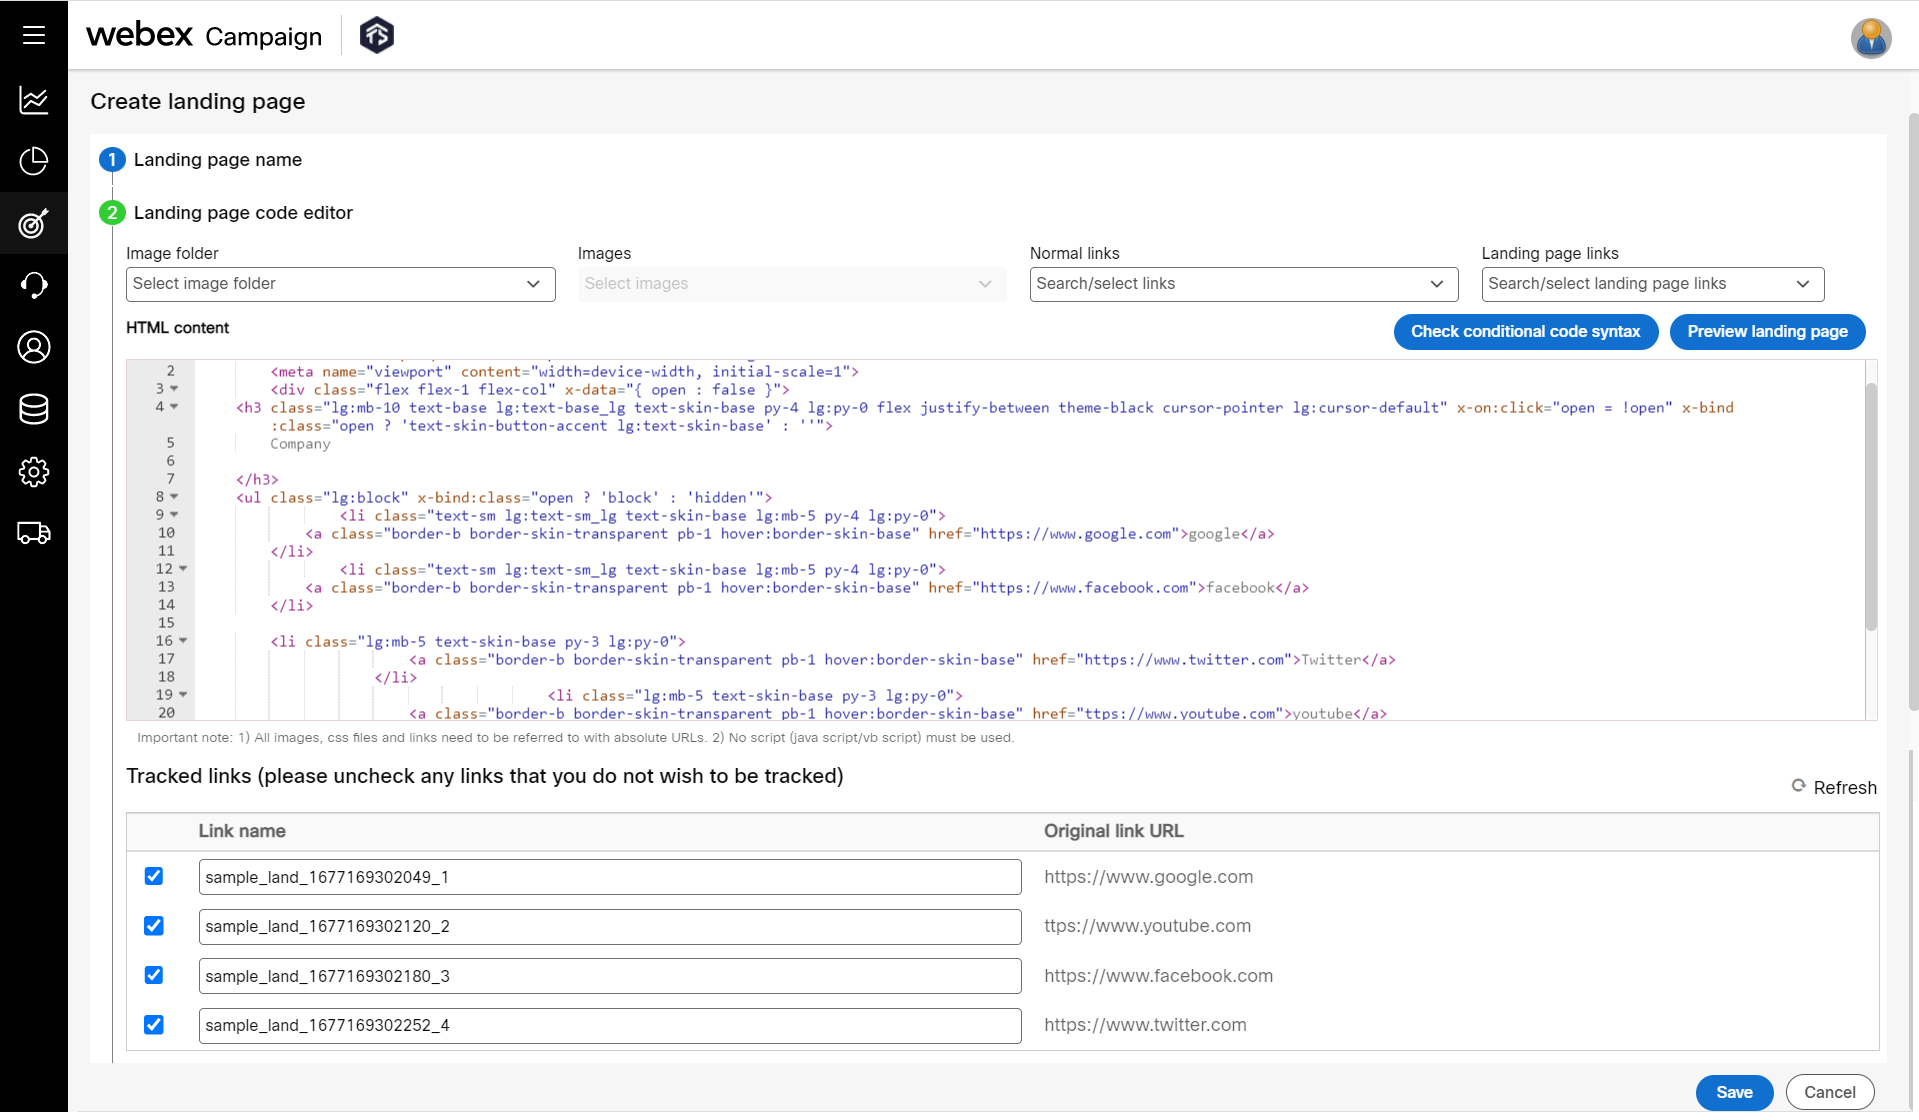Open the settings gear sidebar icon
This screenshot has width=1919, height=1120.
tap(34, 471)
